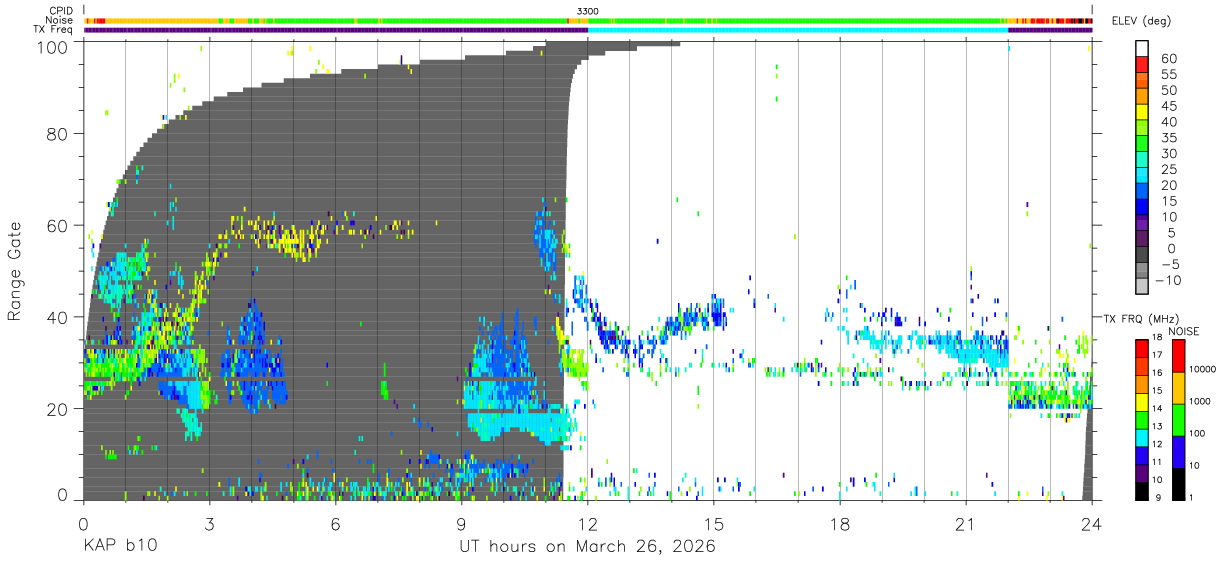
Task: Click the green 100–1000 NOISE colorbar segment
Action: point(1180,419)
